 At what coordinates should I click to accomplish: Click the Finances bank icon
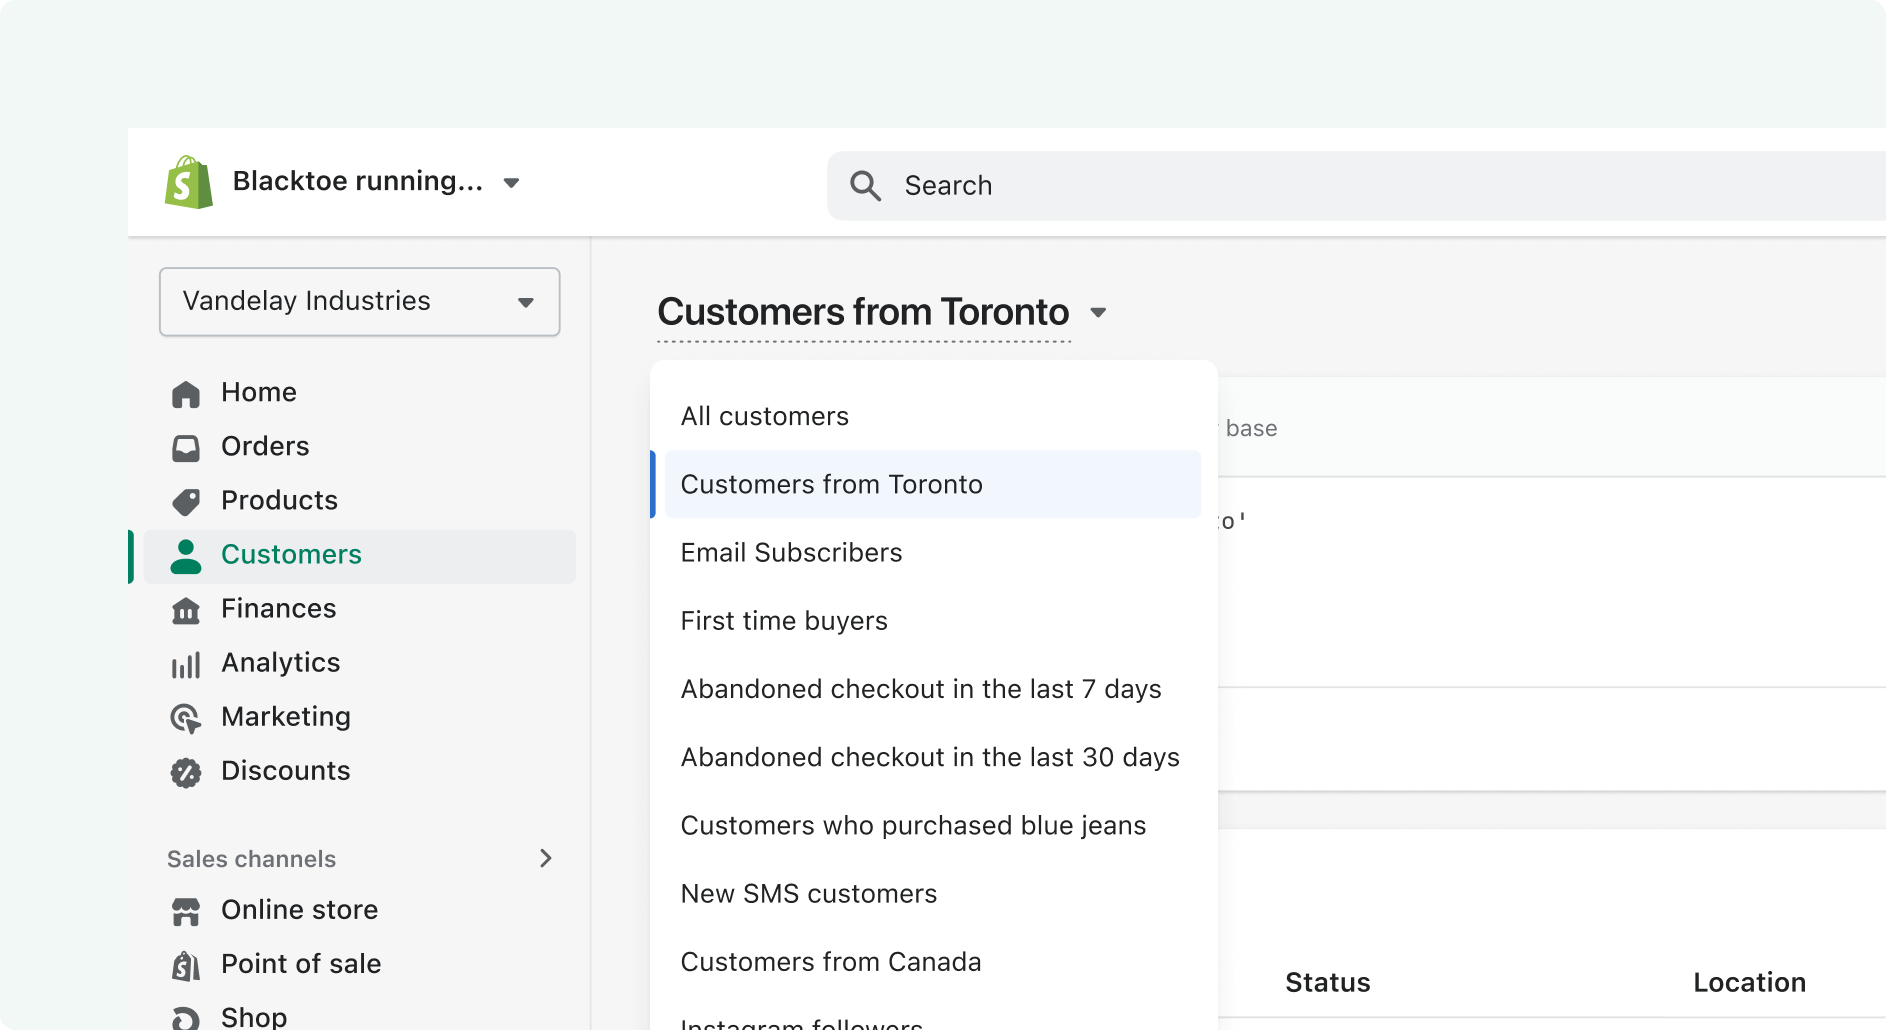click(186, 610)
